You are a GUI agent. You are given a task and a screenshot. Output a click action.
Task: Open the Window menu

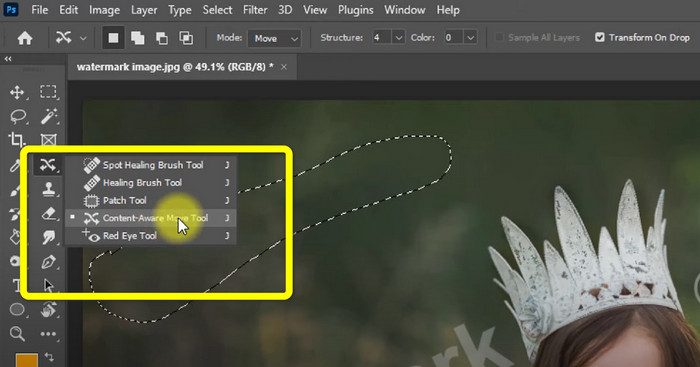click(404, 10)
